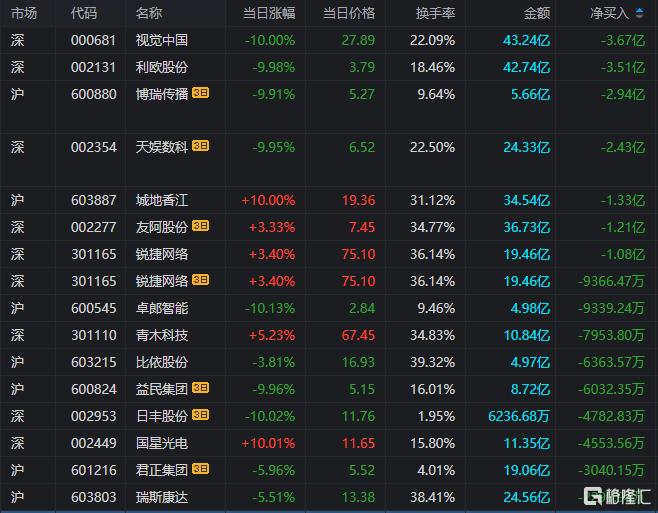Open the 比依股份 stock name
658x513 pixels.
click(x=162, y=362)
